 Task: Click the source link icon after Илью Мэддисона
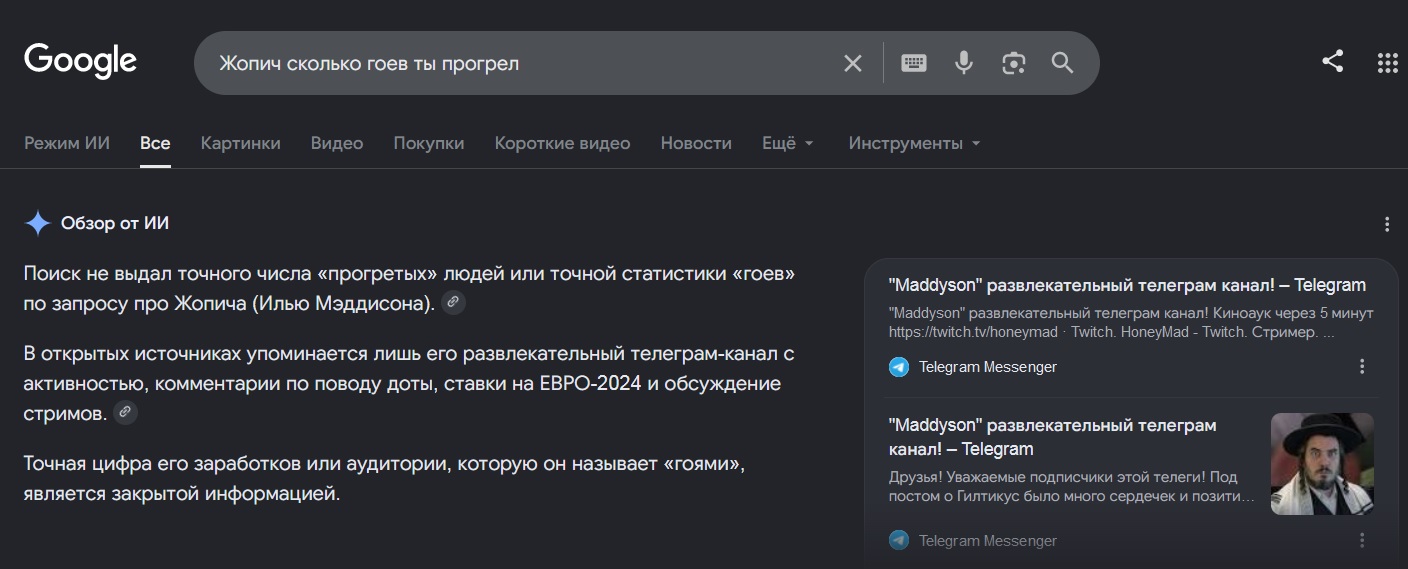(453, 302)
